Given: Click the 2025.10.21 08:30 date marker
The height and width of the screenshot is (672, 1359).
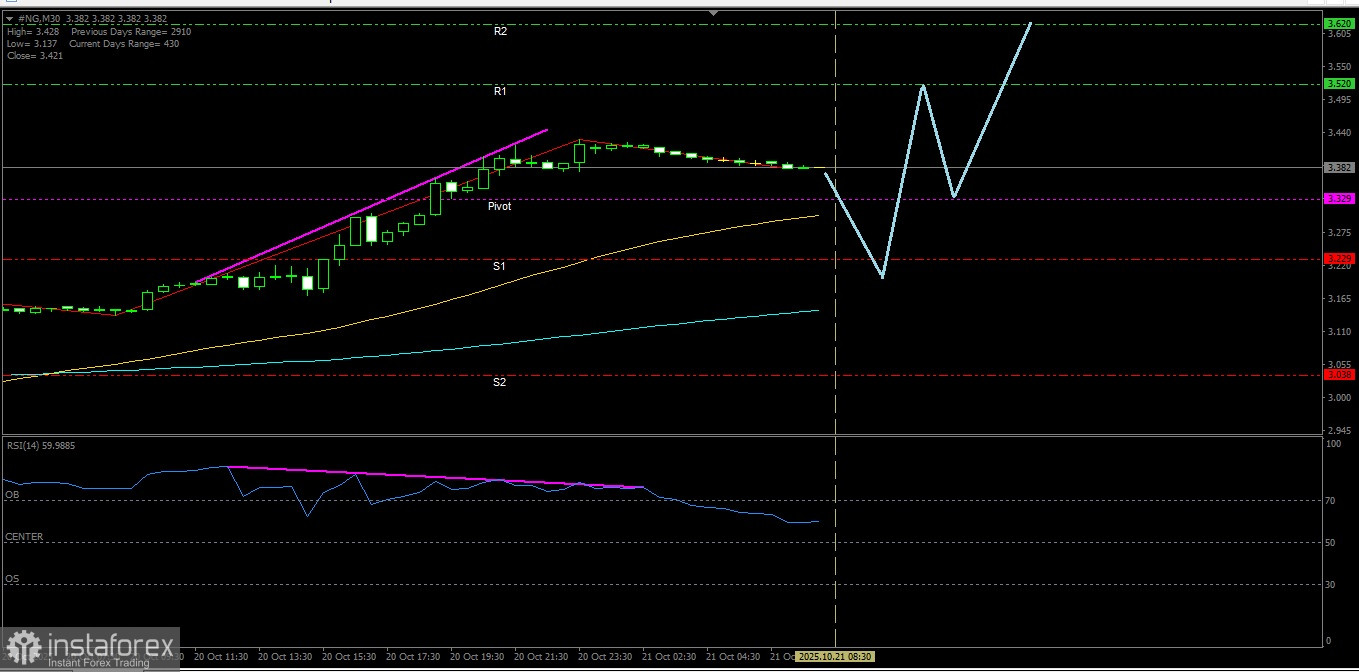Looking at the screenshot, I should (x=835, y=657).
